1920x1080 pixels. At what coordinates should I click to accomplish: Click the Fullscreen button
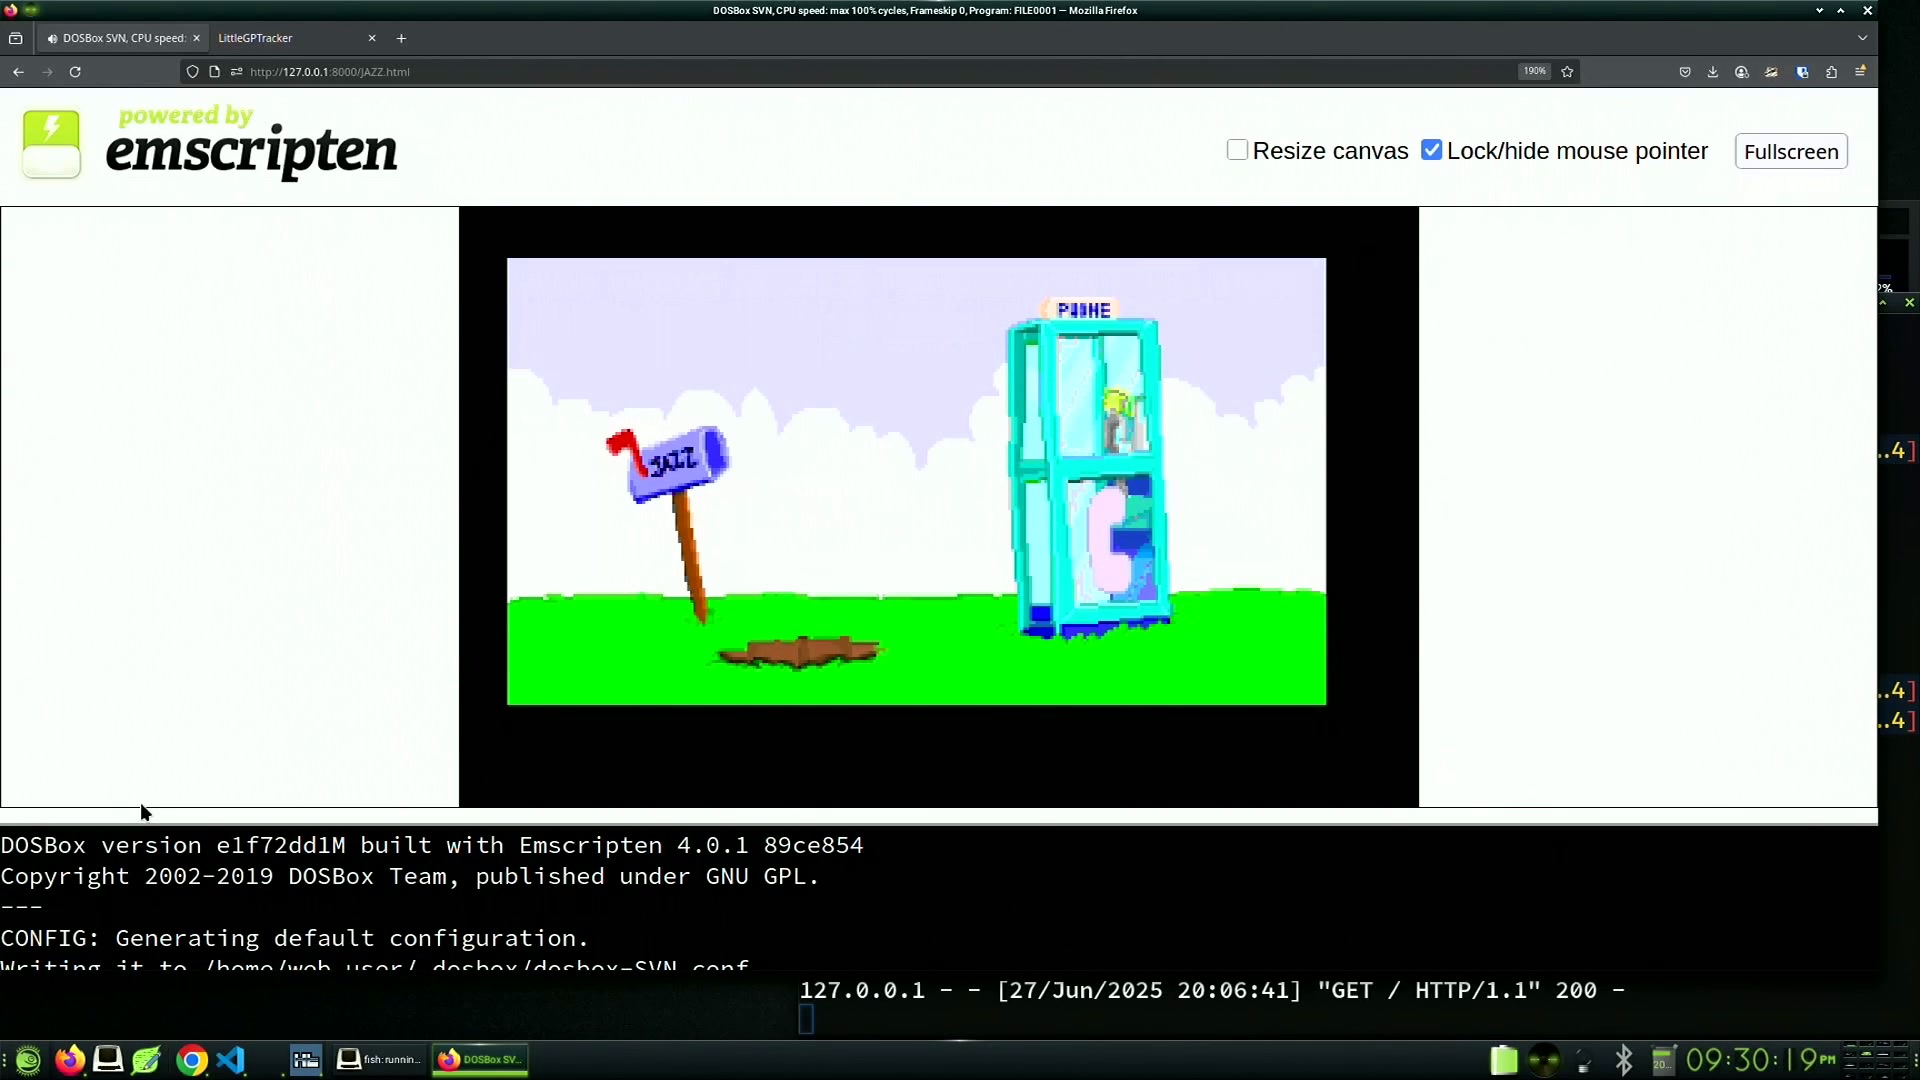click(1791, 151)
